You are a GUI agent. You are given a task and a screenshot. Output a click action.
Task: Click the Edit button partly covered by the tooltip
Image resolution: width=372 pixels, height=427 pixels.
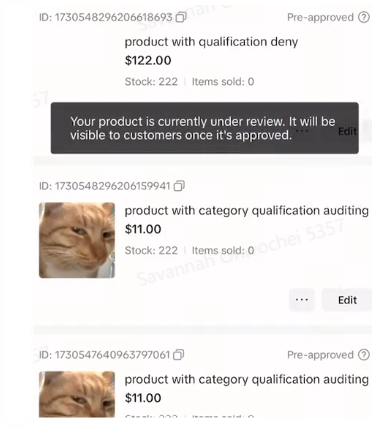point(348,131)
